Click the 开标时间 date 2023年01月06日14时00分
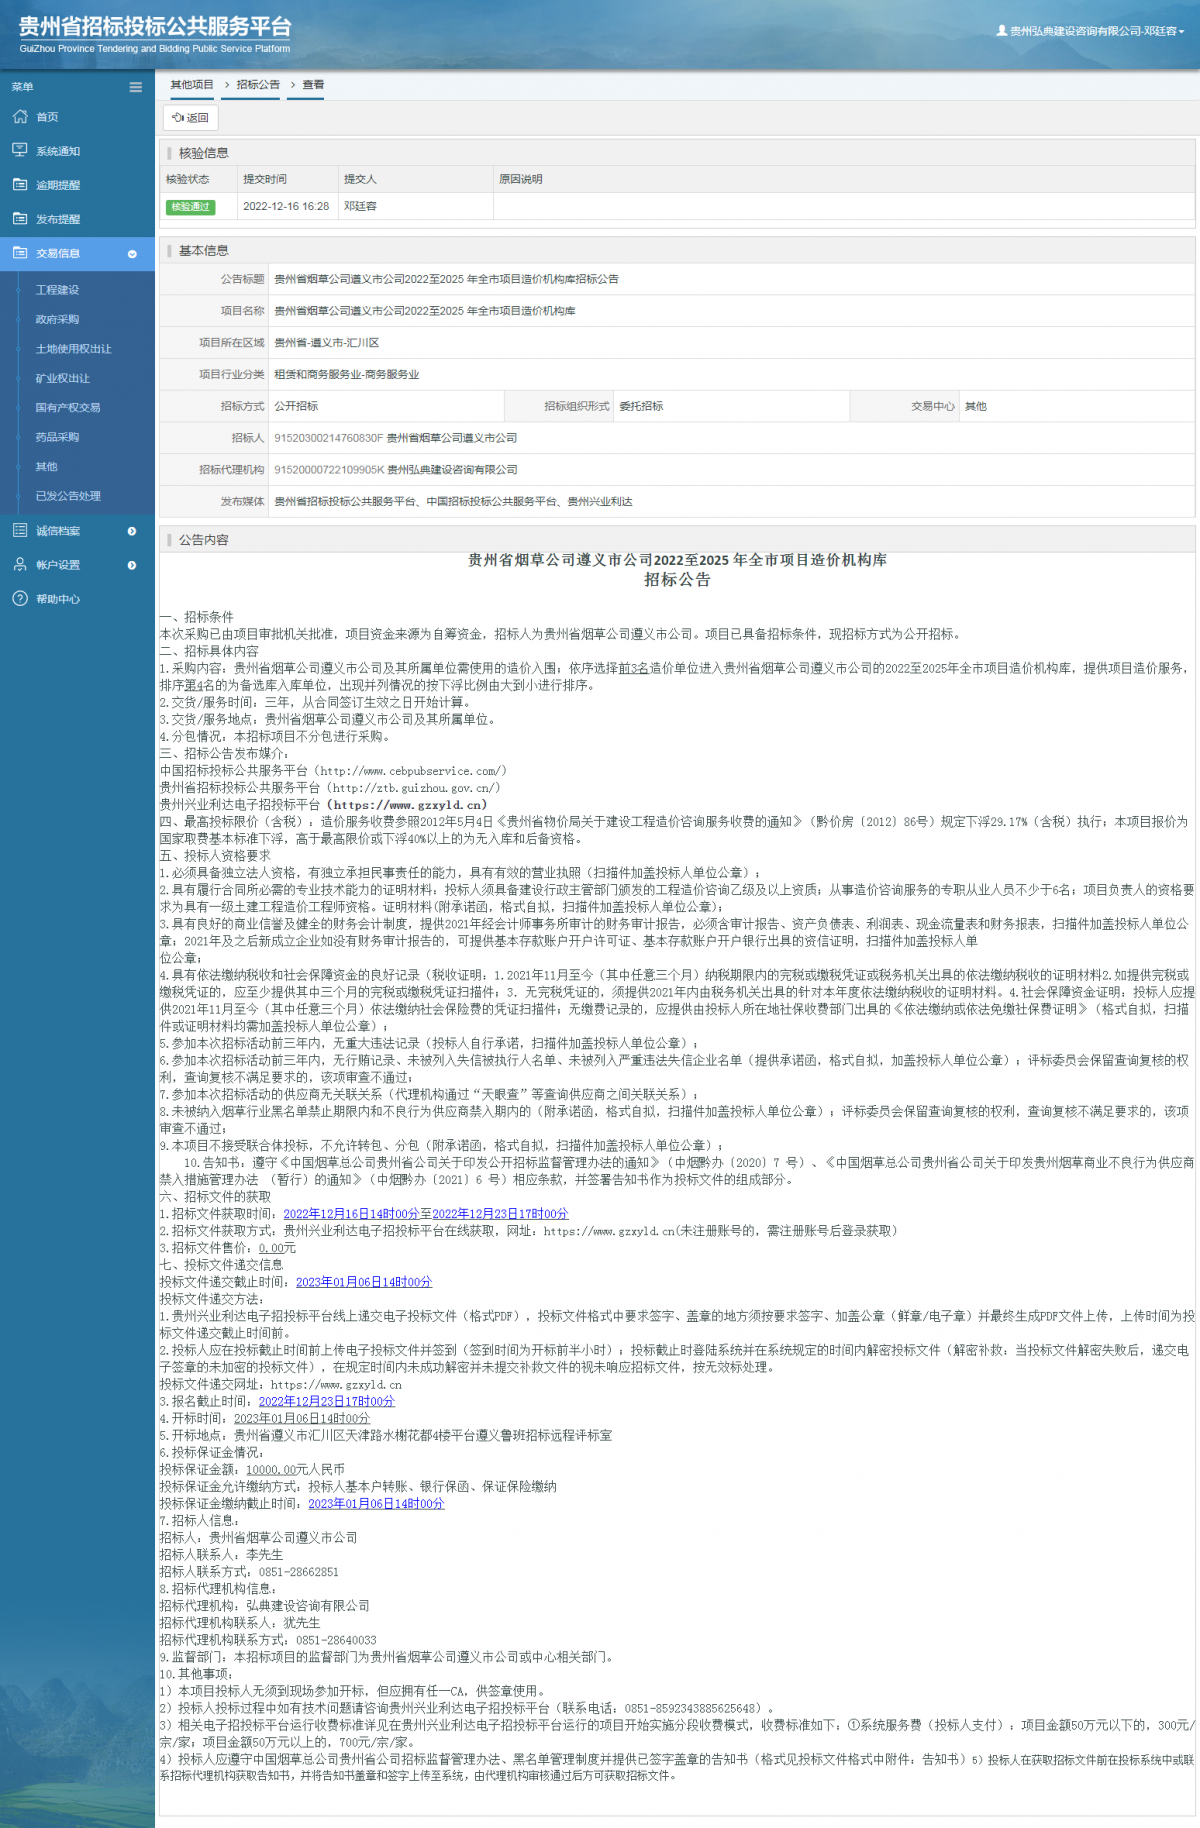Viewport: 1200px width, 1828px height. pyautogui.click(x=302, y=1418)
